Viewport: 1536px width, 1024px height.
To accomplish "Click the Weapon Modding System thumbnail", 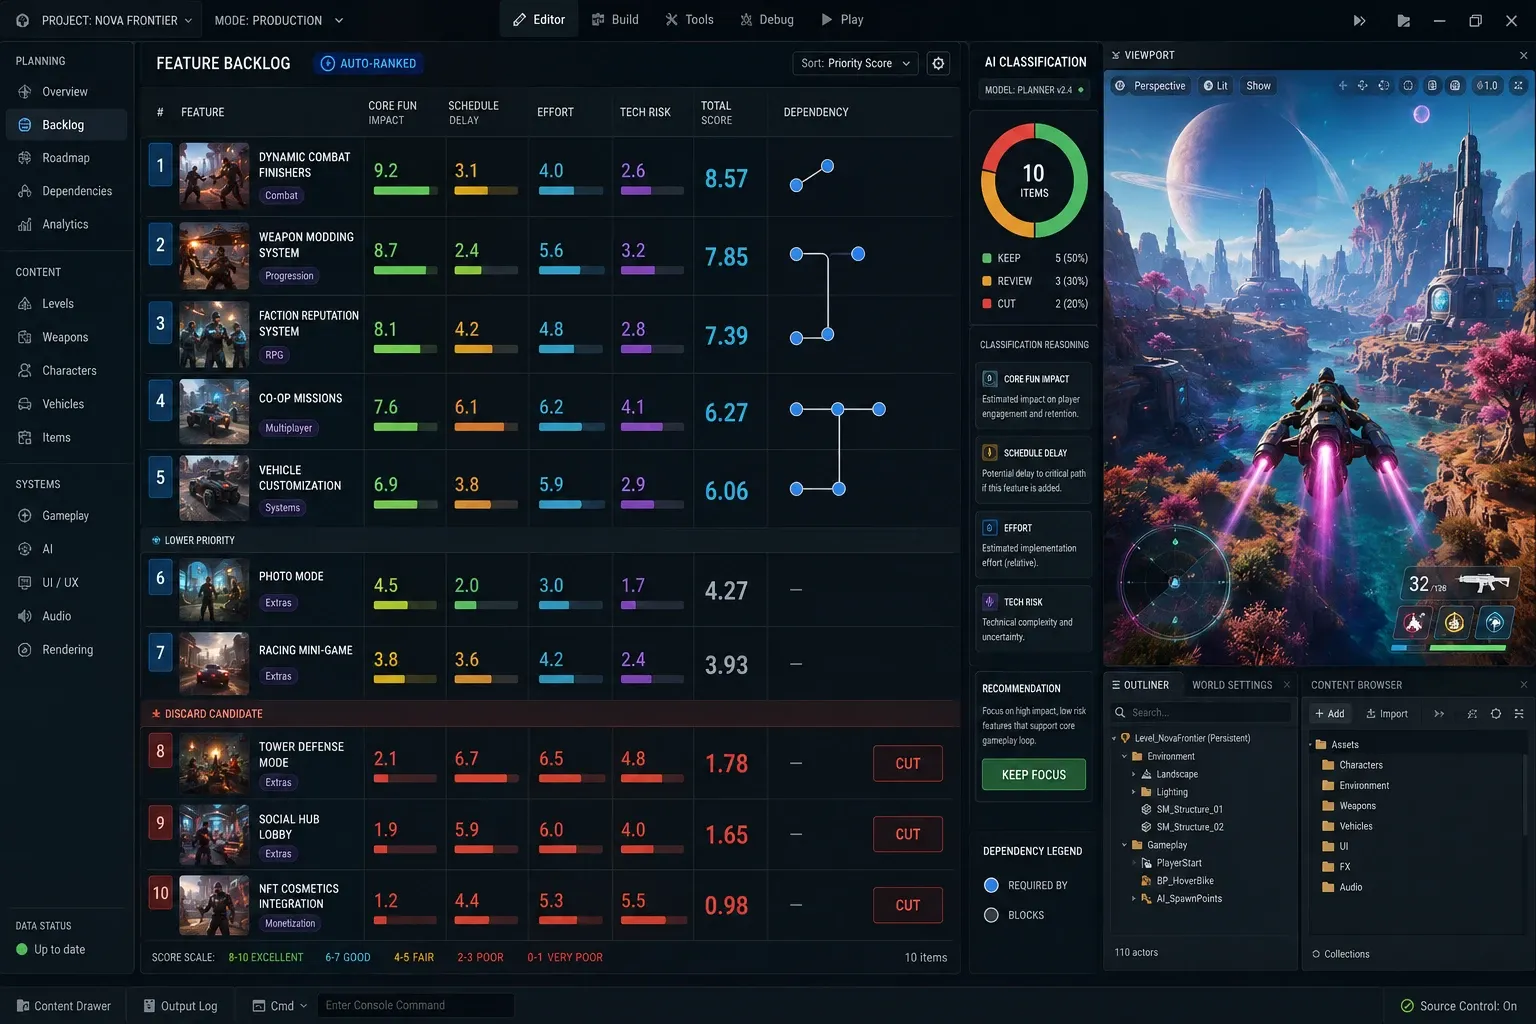I will point(214,256).
